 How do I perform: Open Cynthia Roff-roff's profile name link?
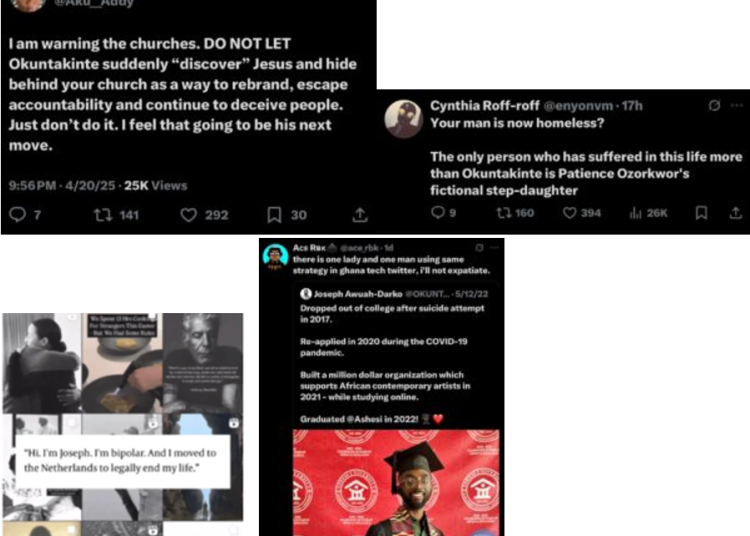tap(485, 106)
